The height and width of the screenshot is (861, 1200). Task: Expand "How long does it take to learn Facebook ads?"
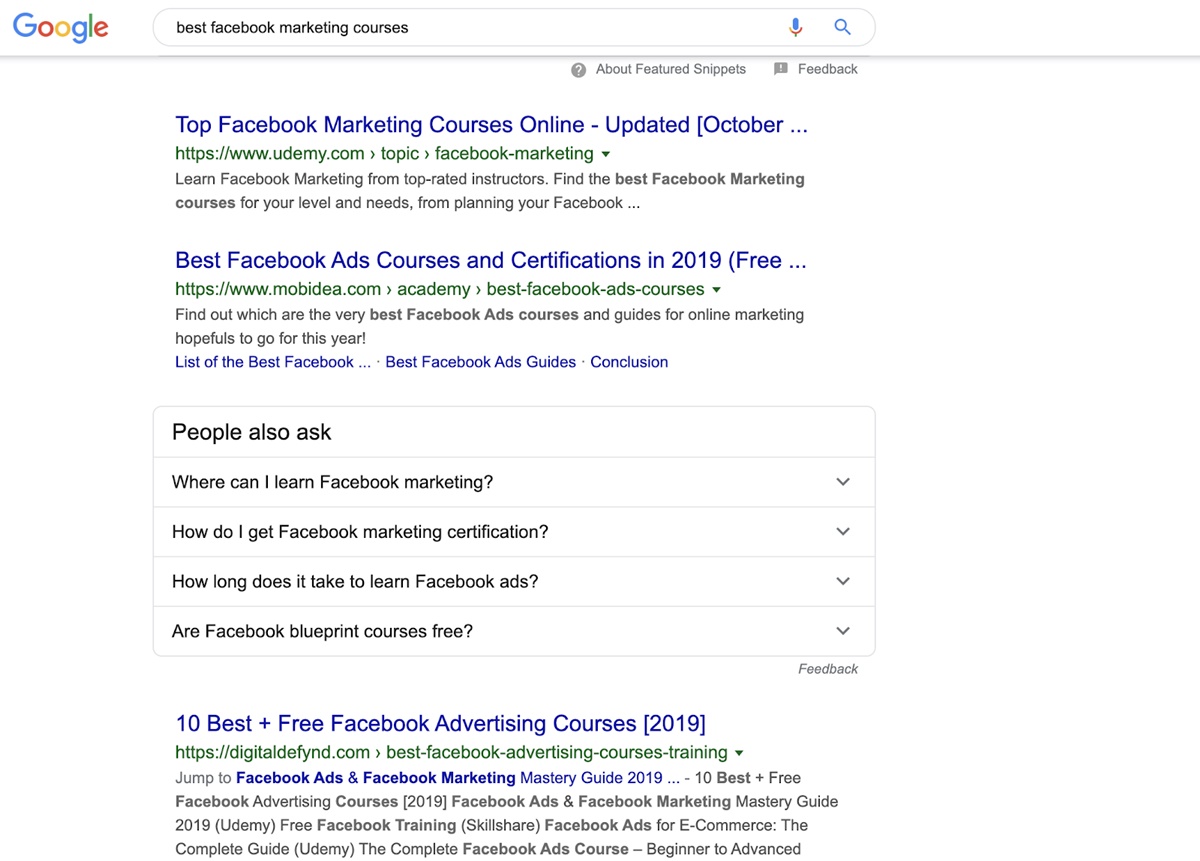coord(843,582)
